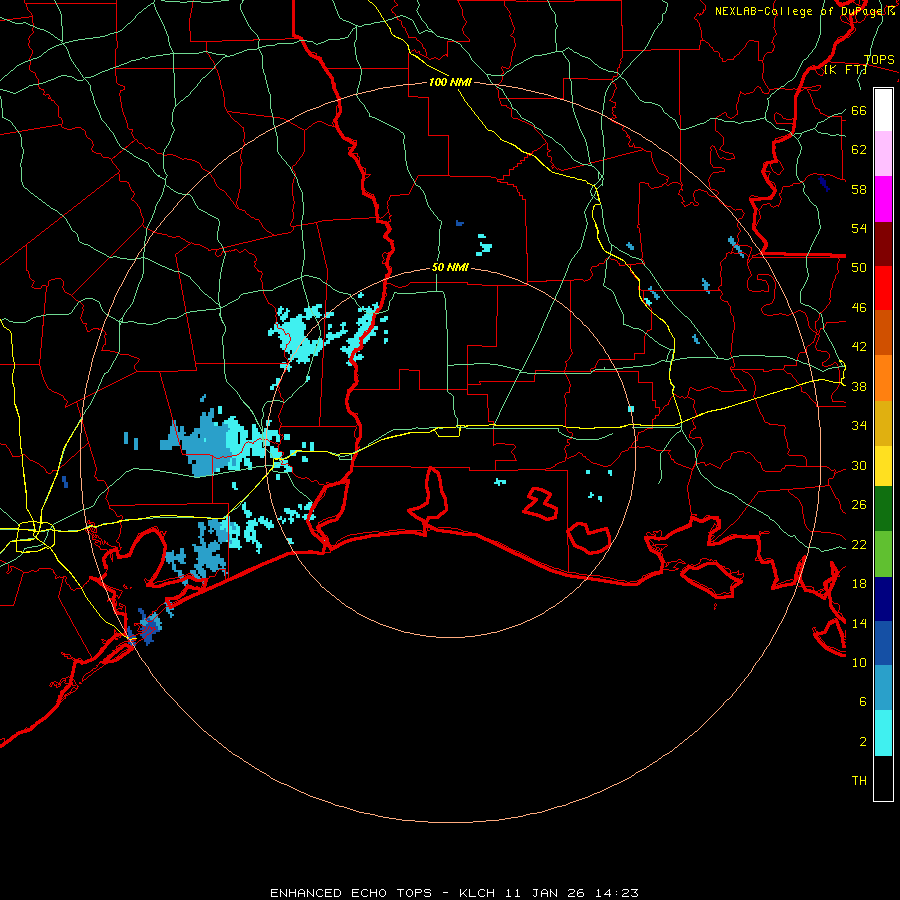The height and width of the screenshot is (900, 900).
Task: Click the light pink 62 kft legend swatch
Action: point(883,153)
